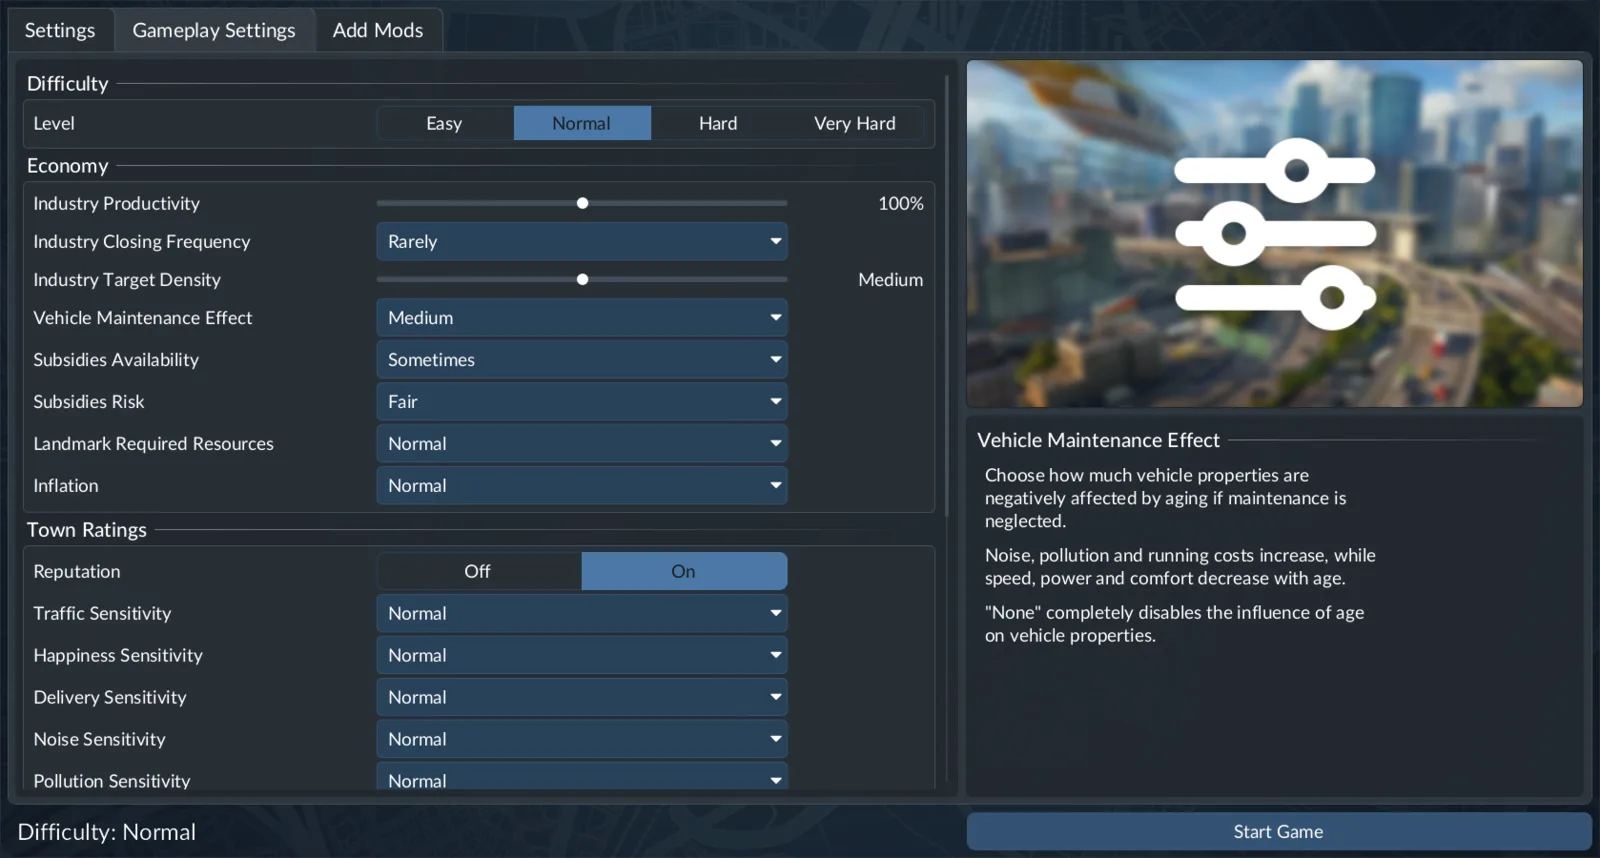The width and height of the screenshot is (1600, 858).
Task: Click the sliders preview image
Action: click(1274, 233)
